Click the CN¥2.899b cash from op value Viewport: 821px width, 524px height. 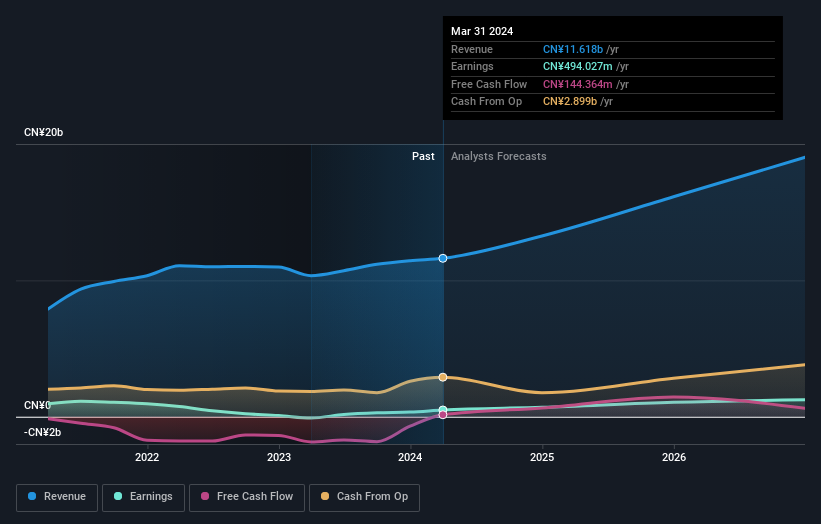pos(570,102)
